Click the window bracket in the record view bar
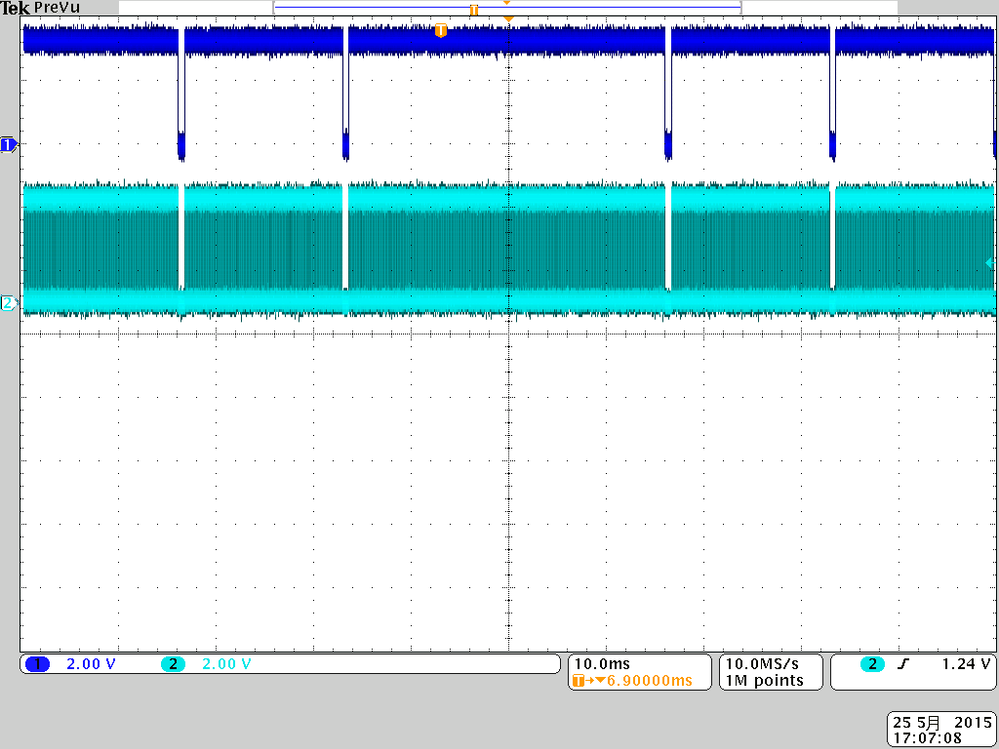 (505, 6)
